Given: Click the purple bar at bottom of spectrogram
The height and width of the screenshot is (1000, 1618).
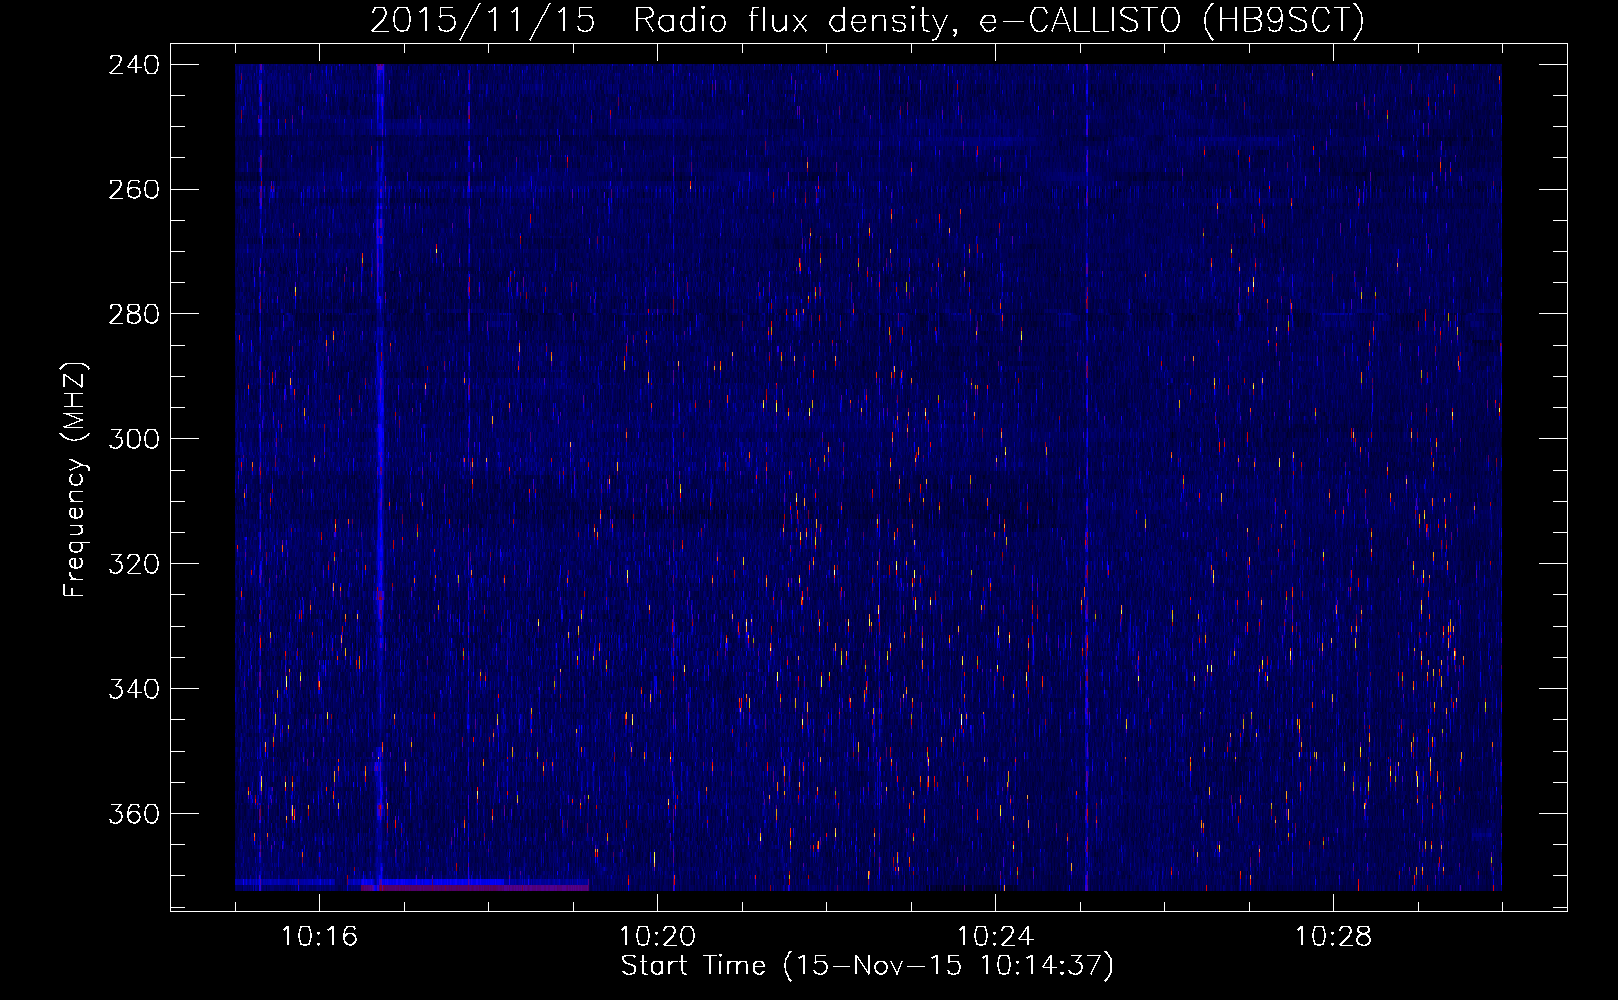Looking at the screenshot, I should tap(475, 887).
